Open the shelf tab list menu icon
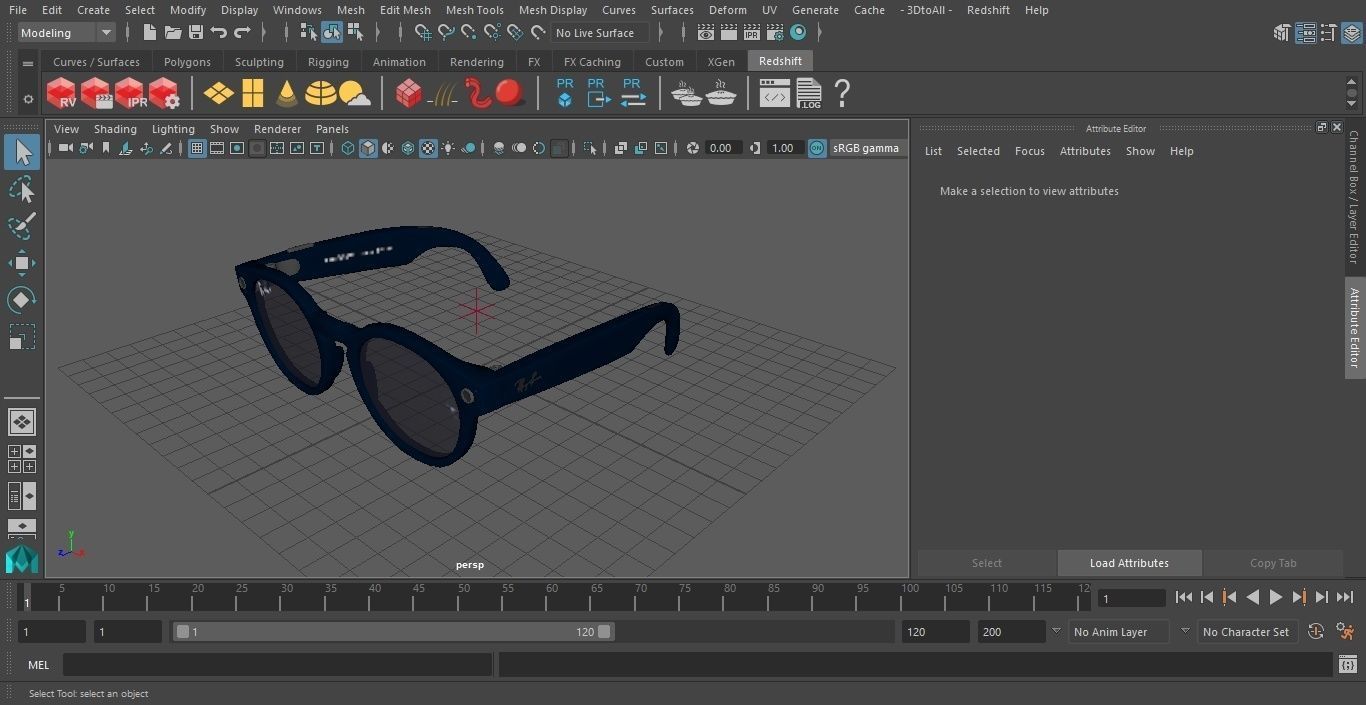The width and height of the screenshot is (1366, 705). 27,63
